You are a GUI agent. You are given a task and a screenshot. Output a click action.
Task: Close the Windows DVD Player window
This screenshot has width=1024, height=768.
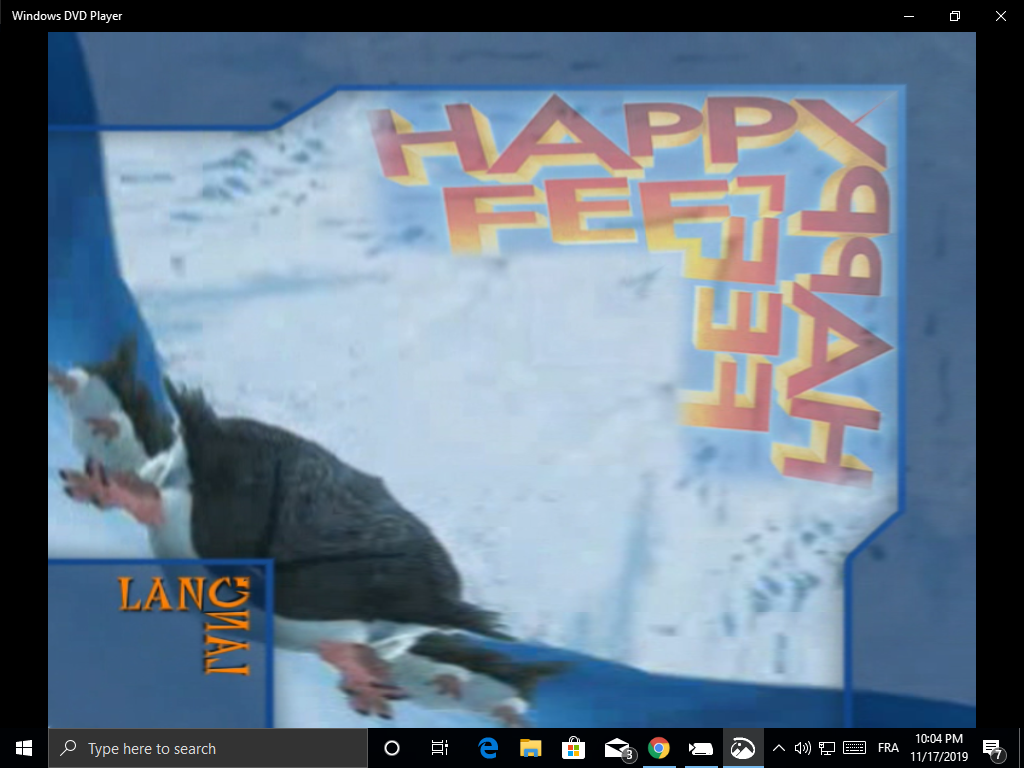[x=1000, y=16]
